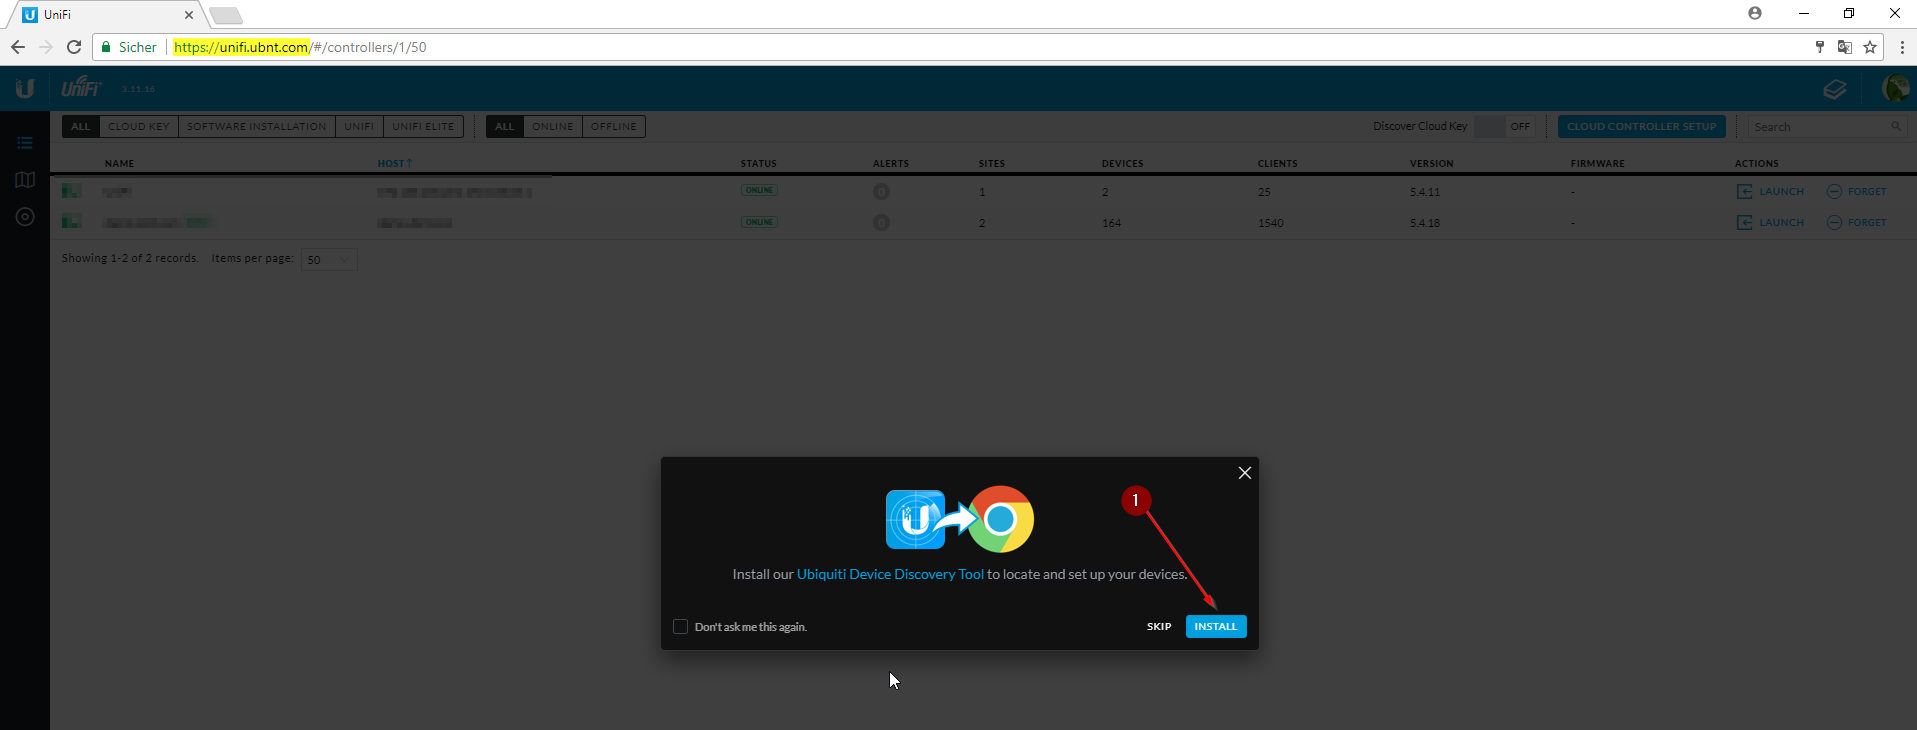
Task: Click alerts badge in first row
Action: tap(881, 191)
